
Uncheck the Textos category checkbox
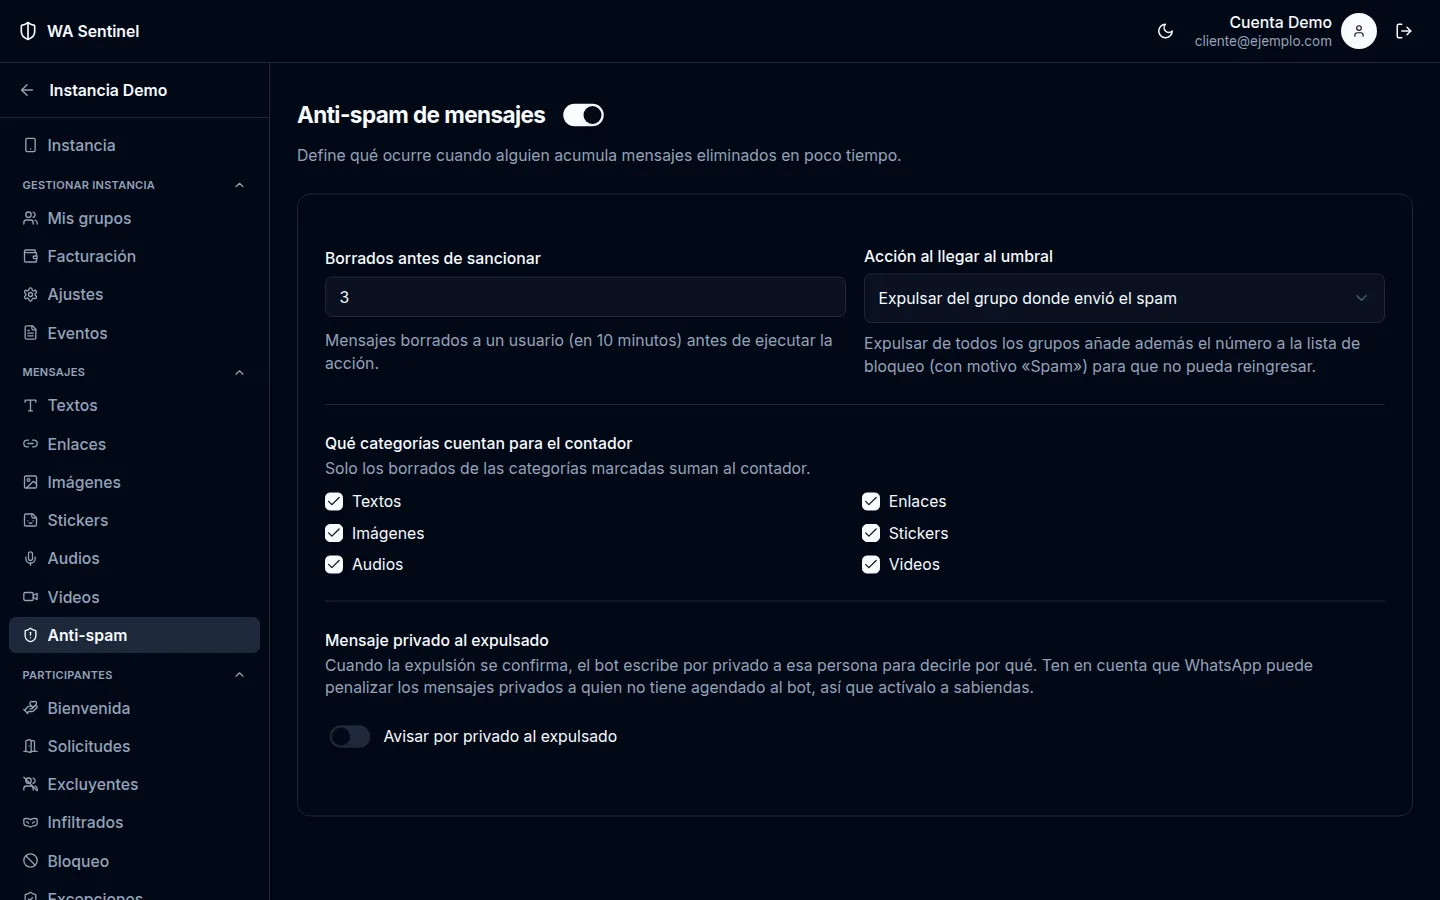[x=334, y=501]
